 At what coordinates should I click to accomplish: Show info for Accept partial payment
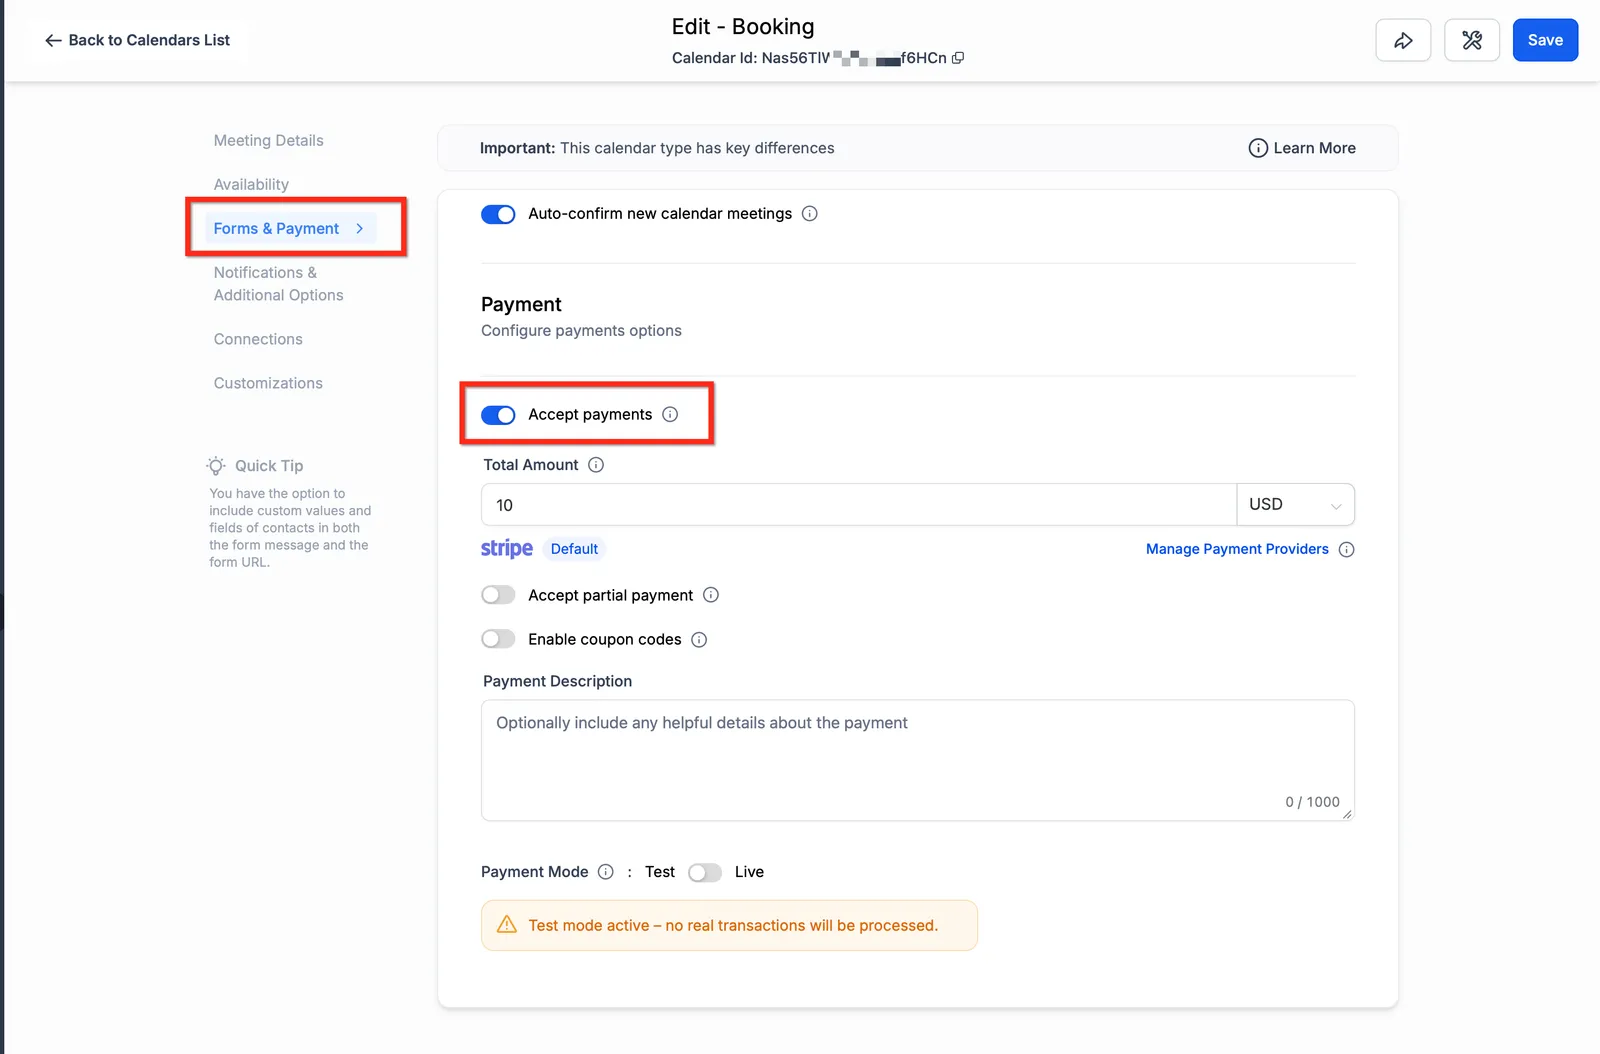(711, 595)
